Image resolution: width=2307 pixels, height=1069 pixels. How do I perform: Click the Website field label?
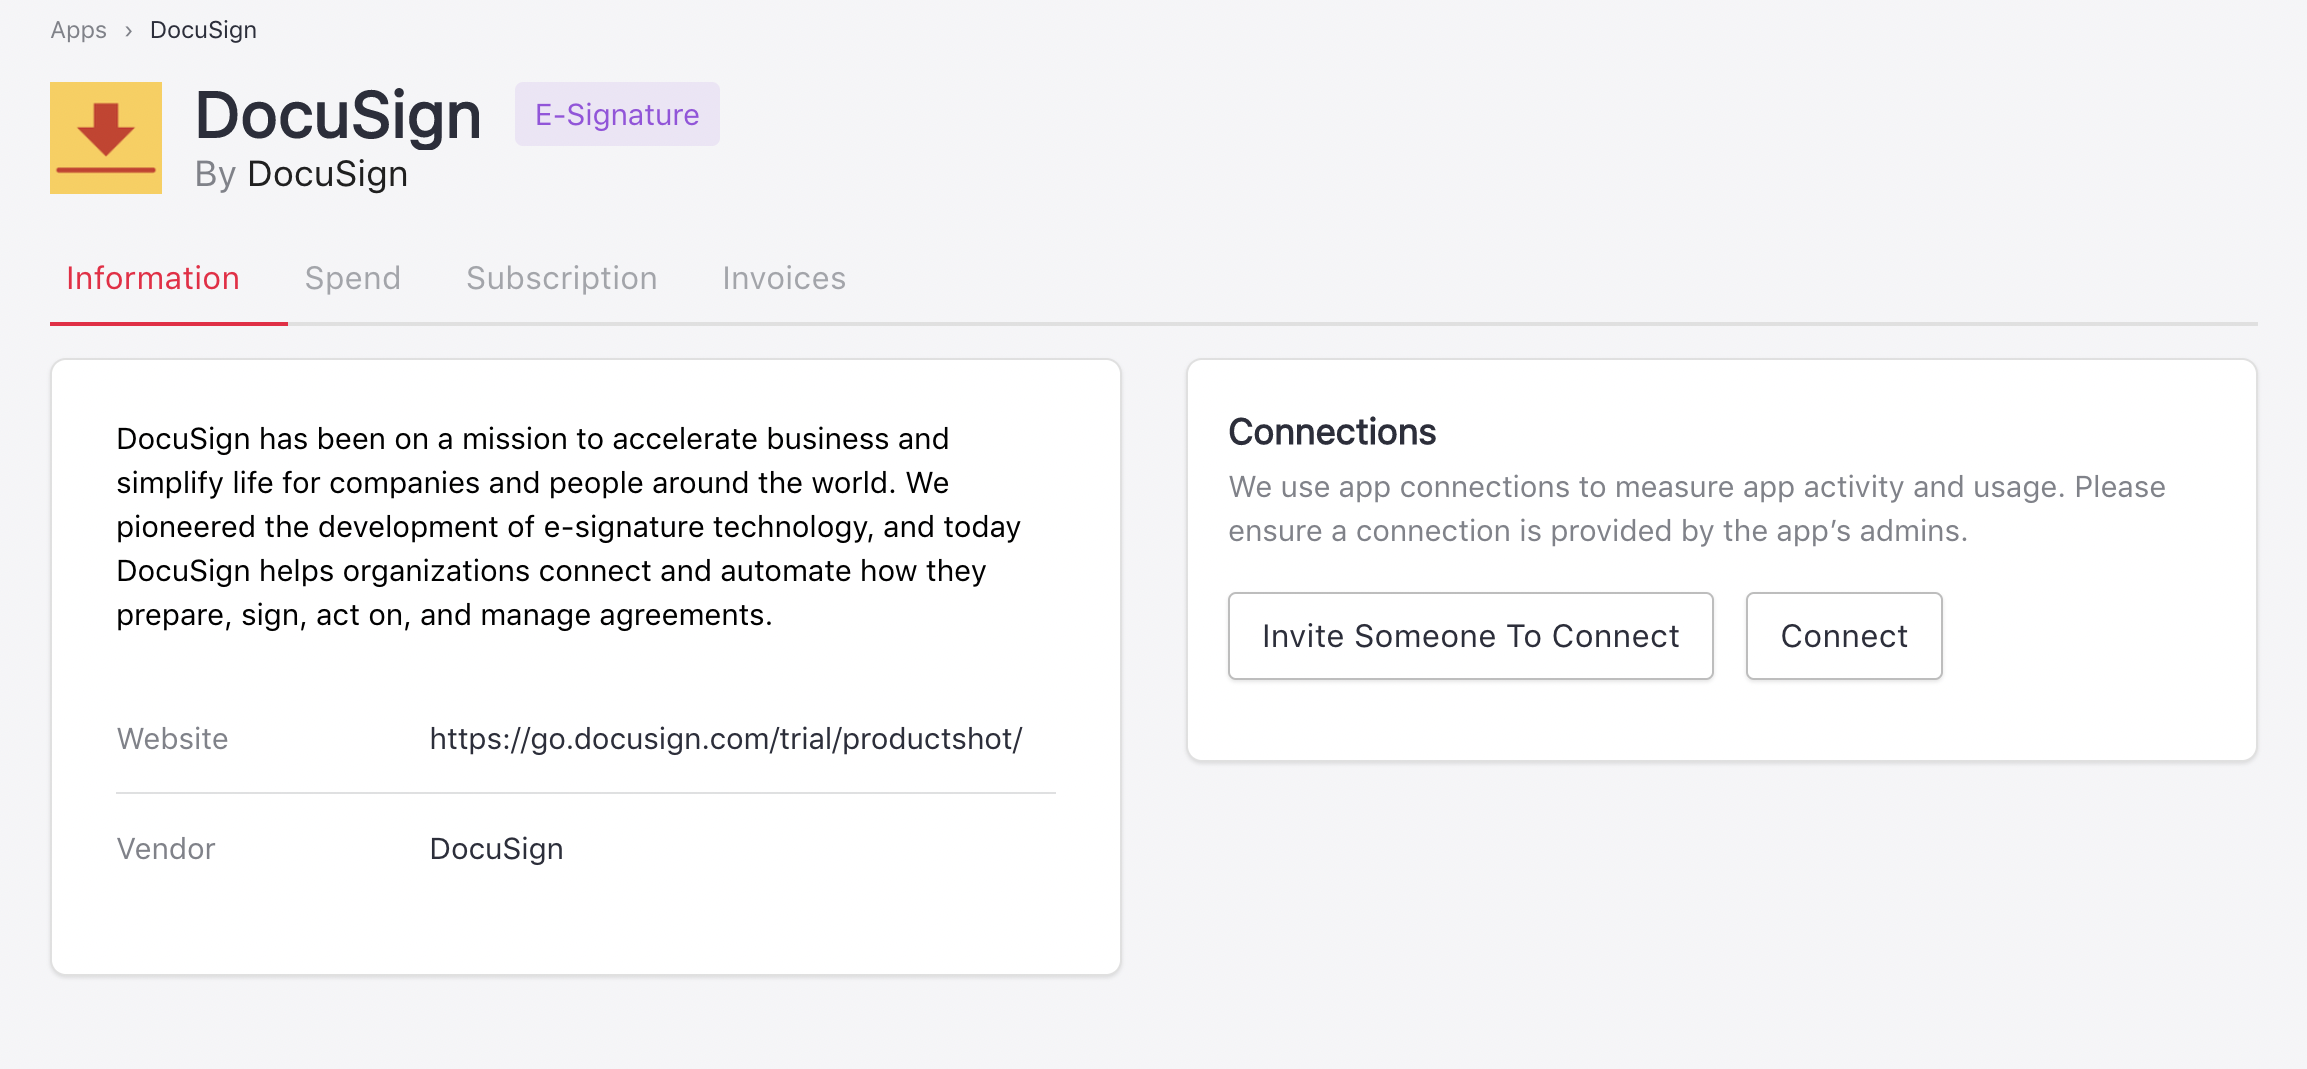pos(172,738)
